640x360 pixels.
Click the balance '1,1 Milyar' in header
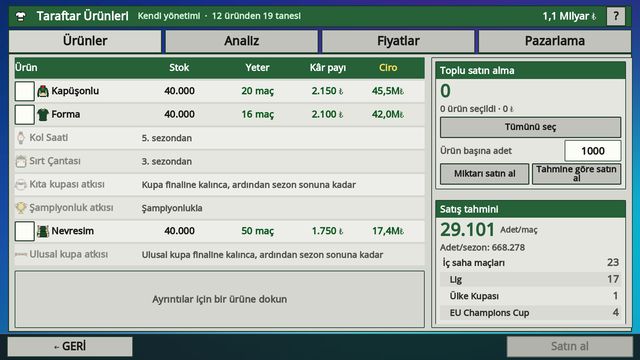click(x=569, y=16)
